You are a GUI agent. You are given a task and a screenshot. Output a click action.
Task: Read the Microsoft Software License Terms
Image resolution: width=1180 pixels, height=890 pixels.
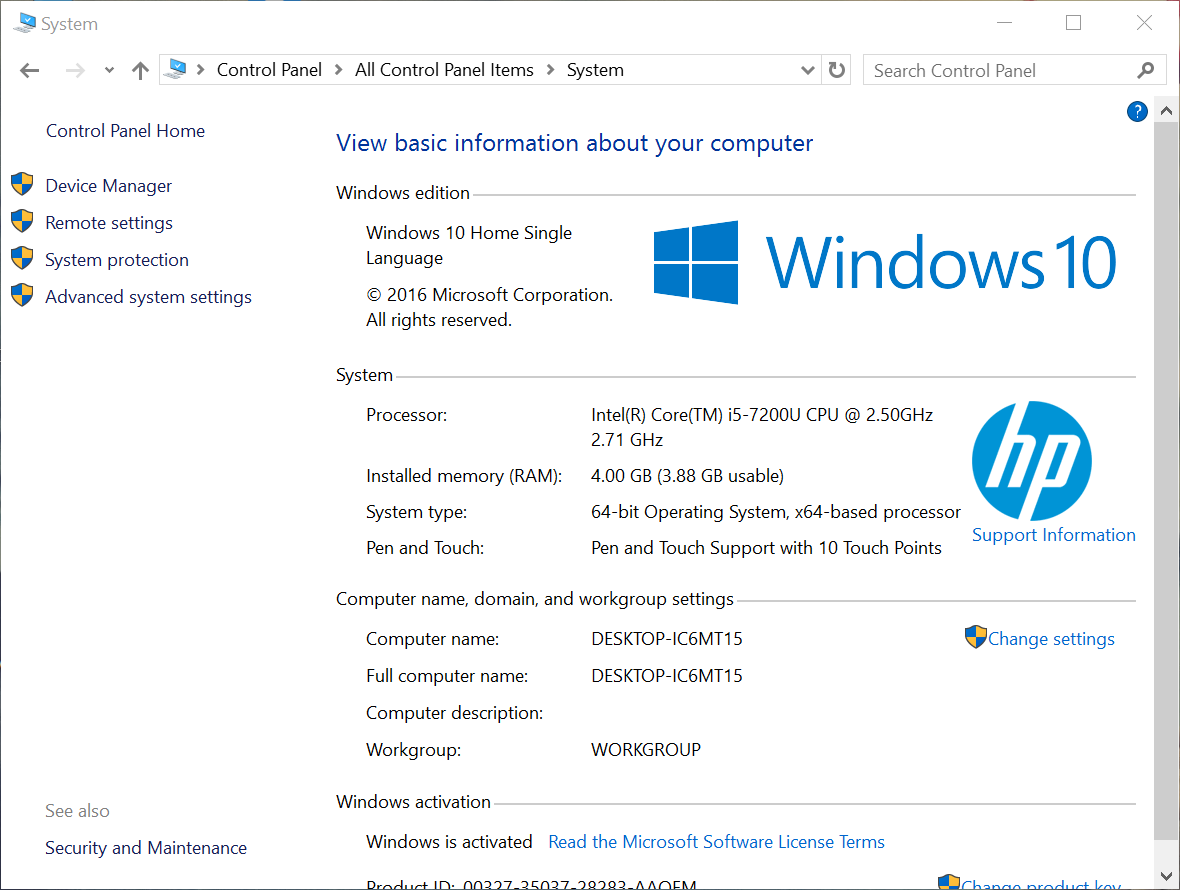[x=716, y=842]
